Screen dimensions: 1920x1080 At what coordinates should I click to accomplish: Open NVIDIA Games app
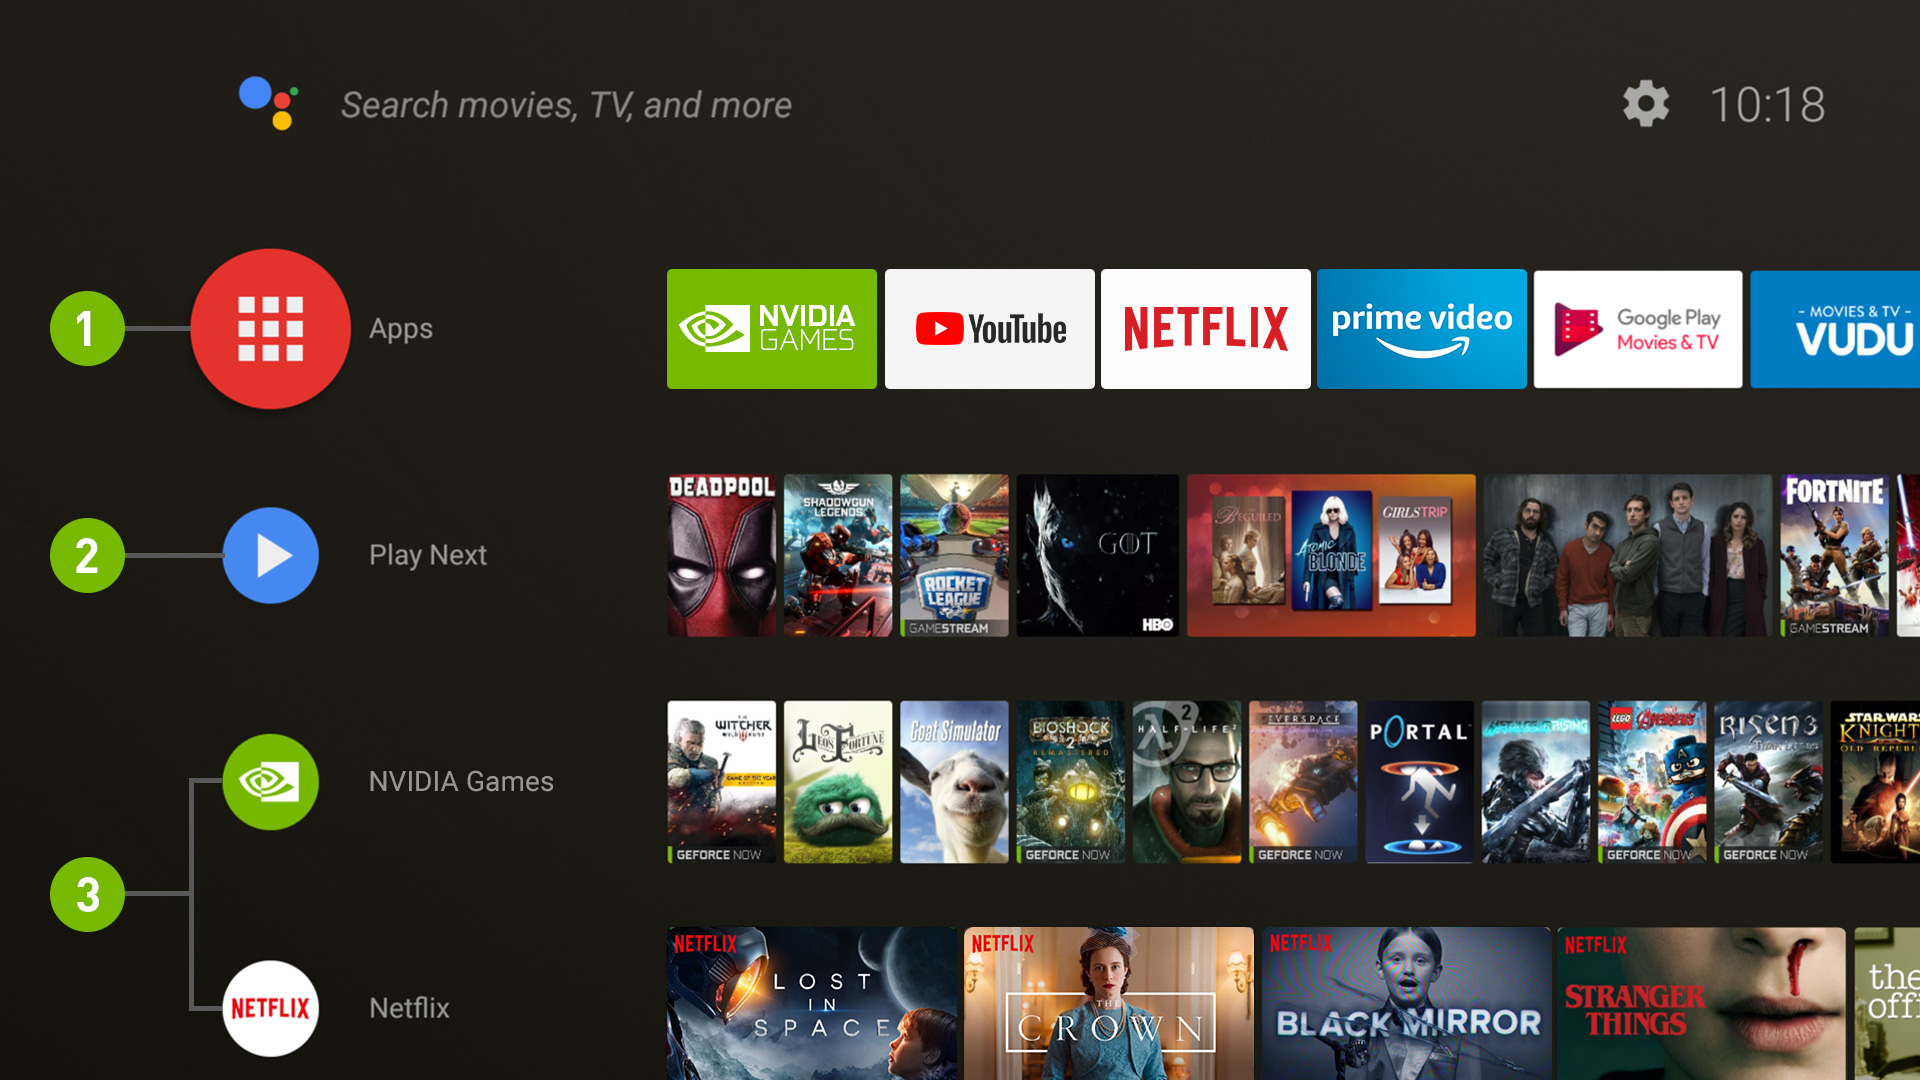[771, 330]
